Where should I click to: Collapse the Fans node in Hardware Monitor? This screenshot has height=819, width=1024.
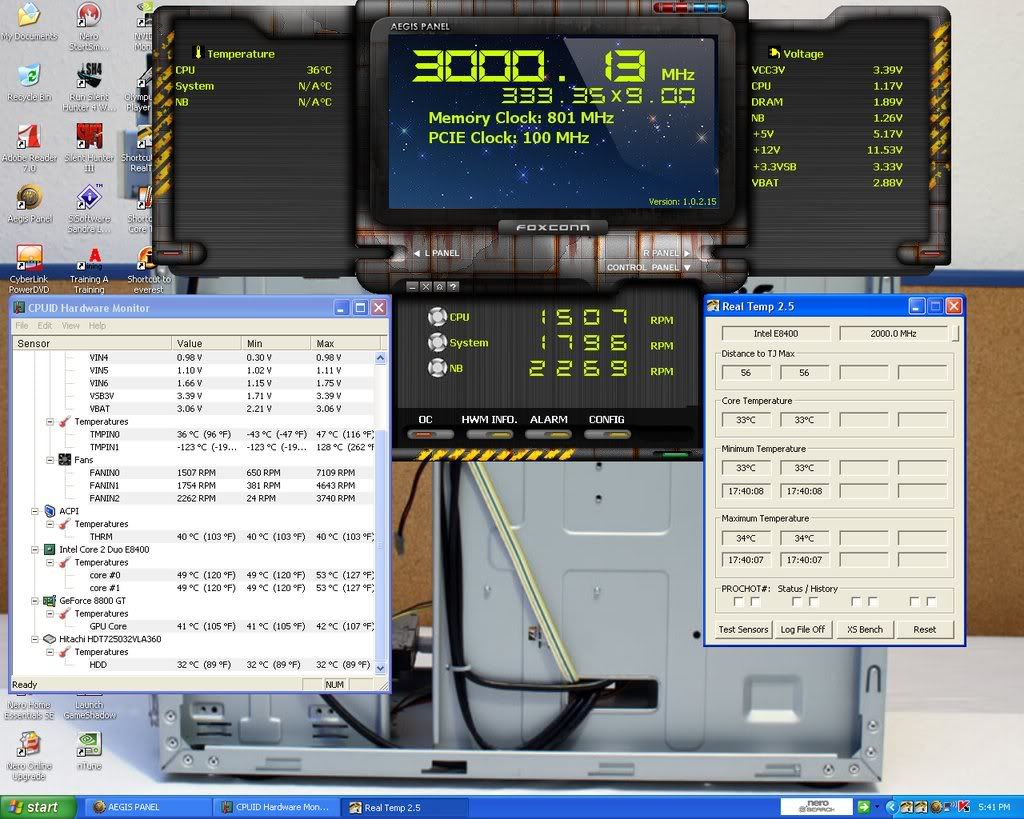pos(50,460)
